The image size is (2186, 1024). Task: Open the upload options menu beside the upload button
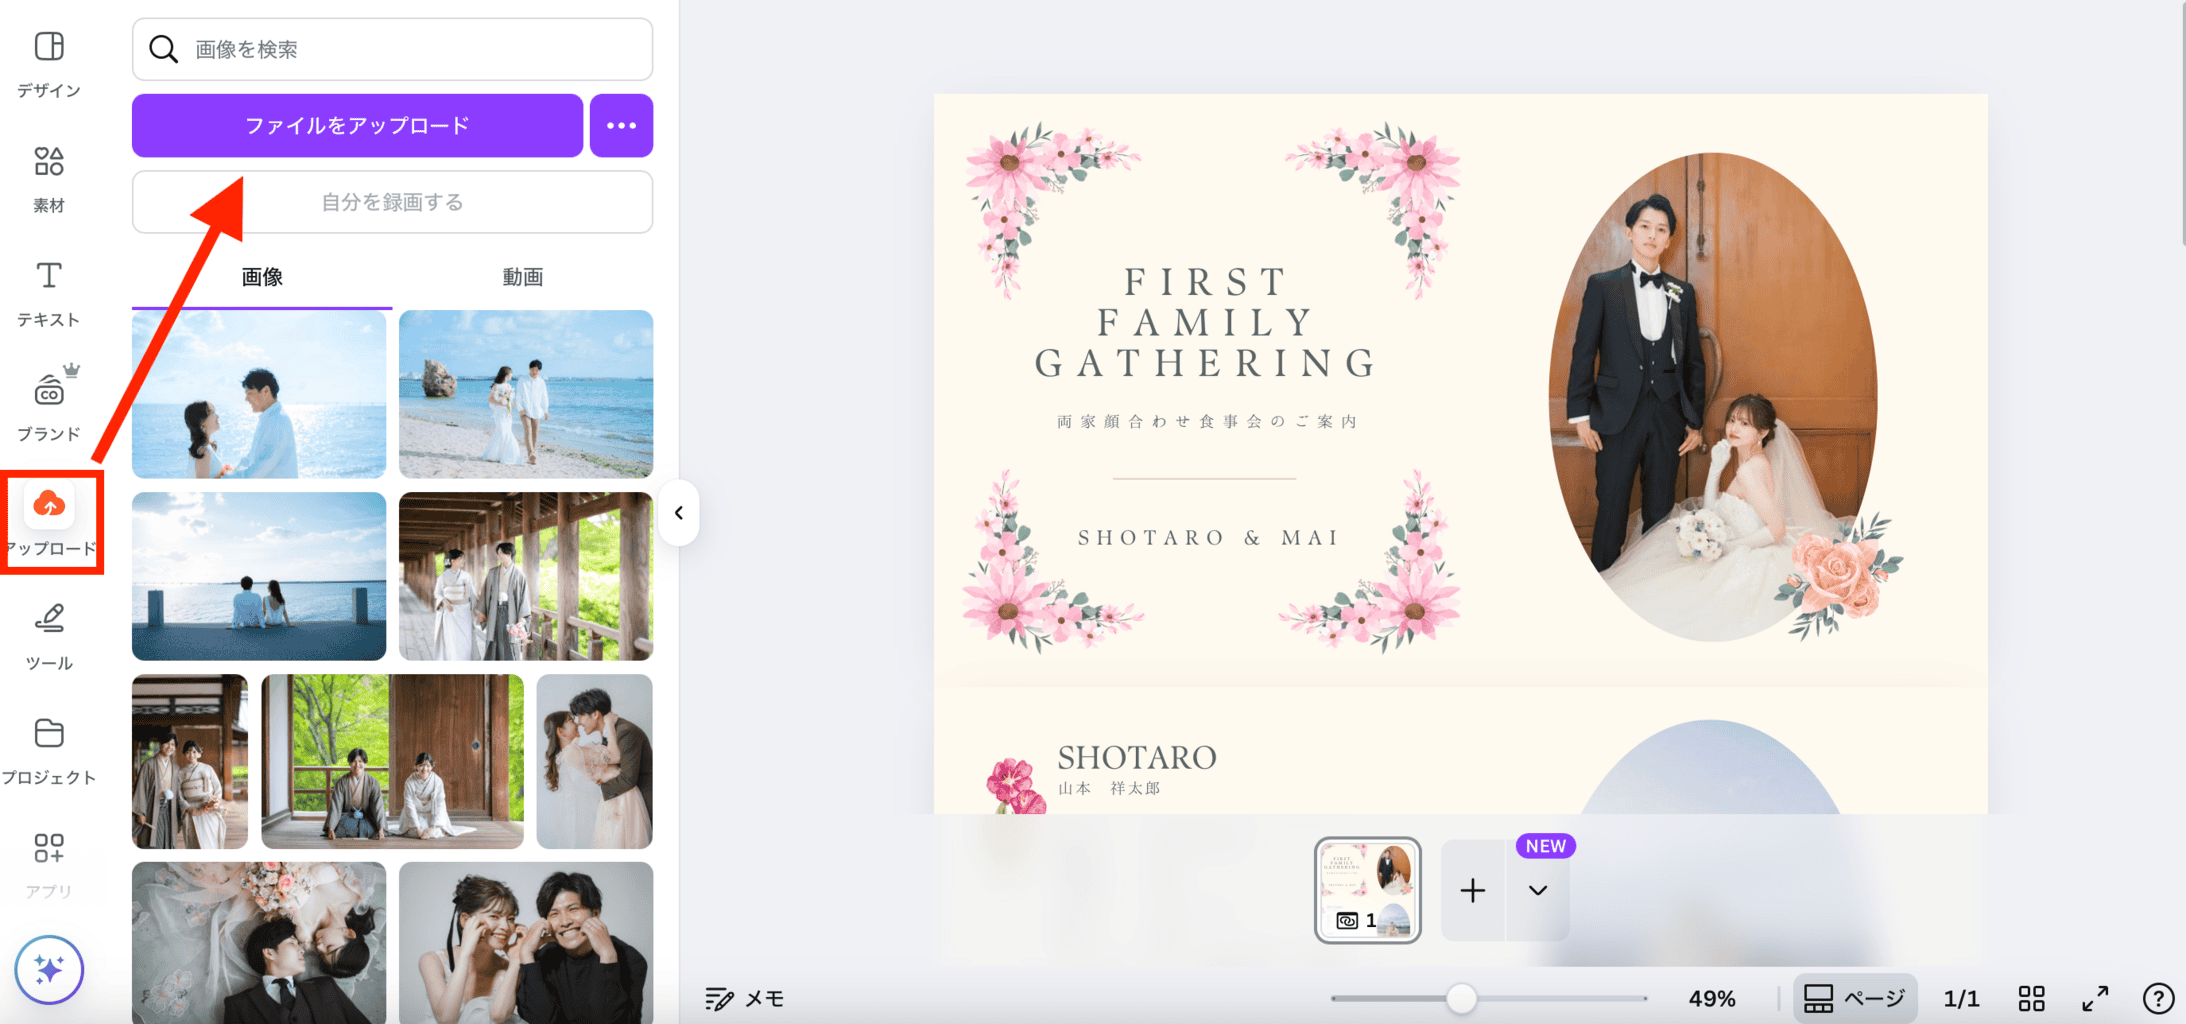(x=621, y=125)
